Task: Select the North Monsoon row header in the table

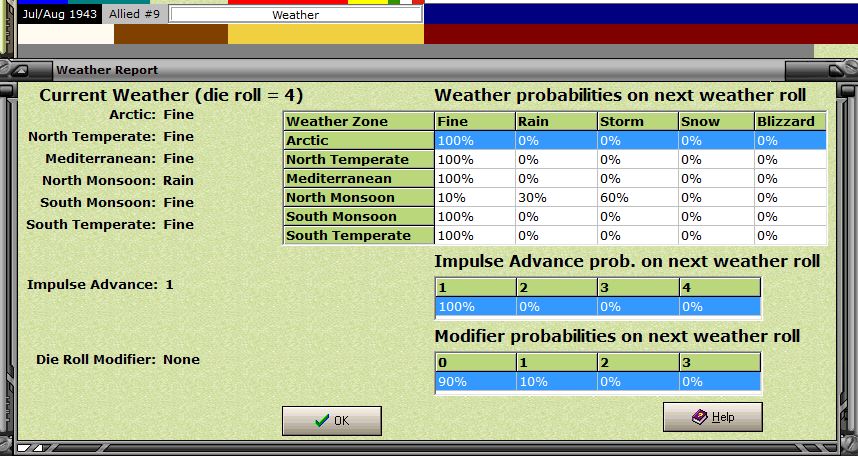Action: click(359, 198)
